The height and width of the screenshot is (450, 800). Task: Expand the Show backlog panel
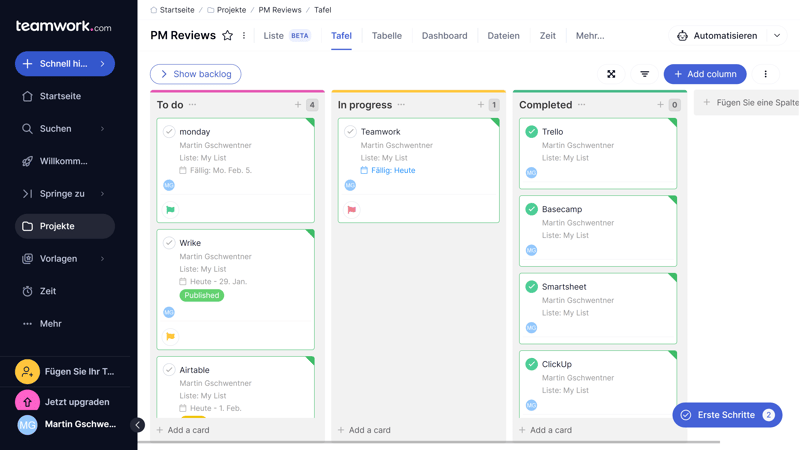[x=196, y=74]
